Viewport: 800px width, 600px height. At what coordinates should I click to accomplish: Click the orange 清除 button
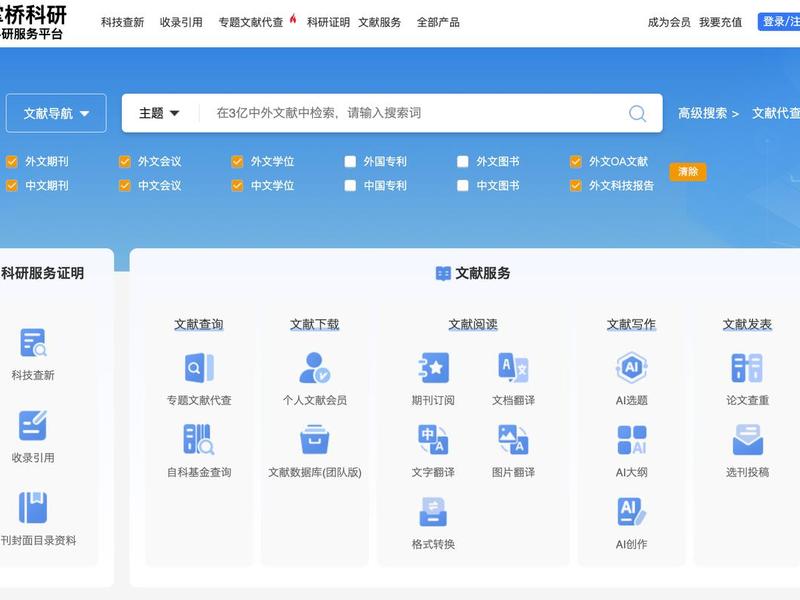(x=688, y=172)
